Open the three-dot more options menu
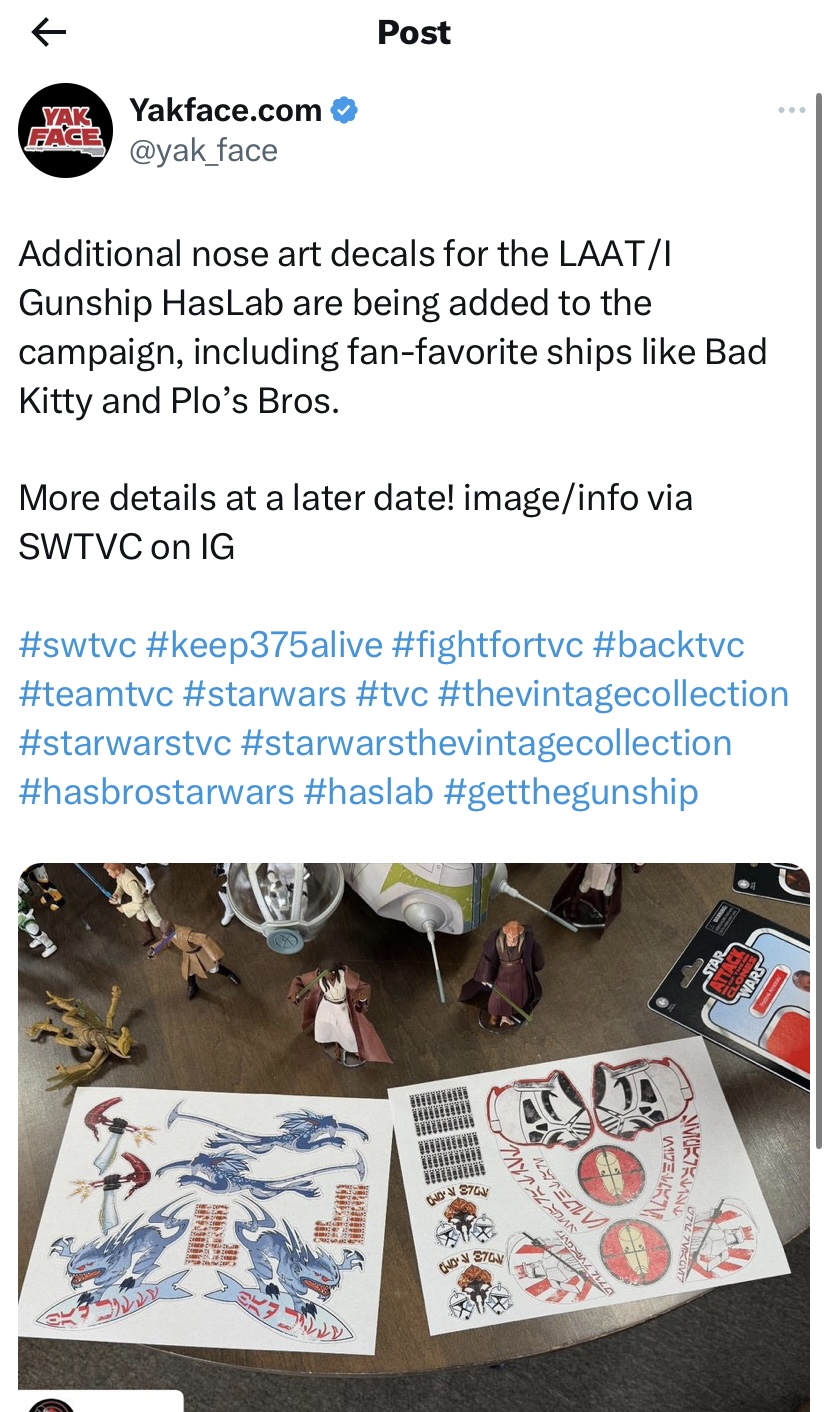 point(791,110)
